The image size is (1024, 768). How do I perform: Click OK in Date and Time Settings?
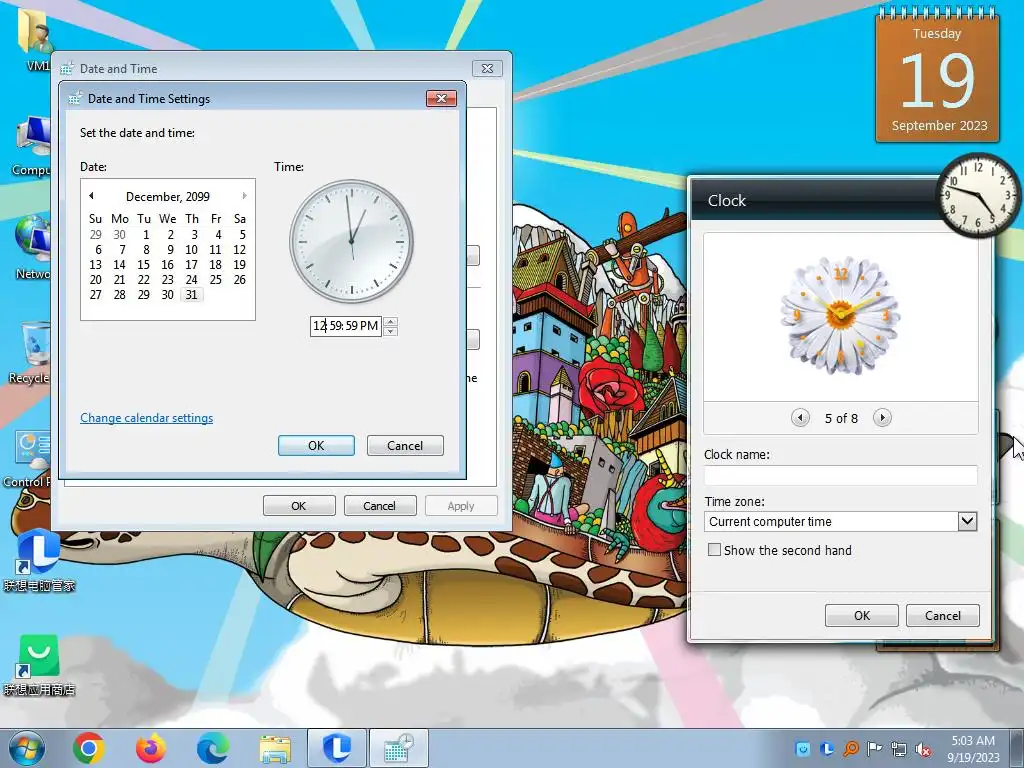pyautogui.click(x=316, y=445)
